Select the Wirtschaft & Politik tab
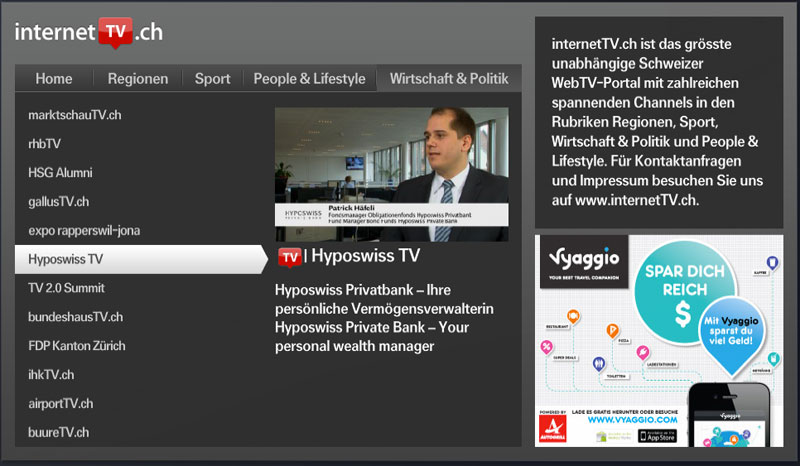This screenshot has width=800, height=466. 449,79
